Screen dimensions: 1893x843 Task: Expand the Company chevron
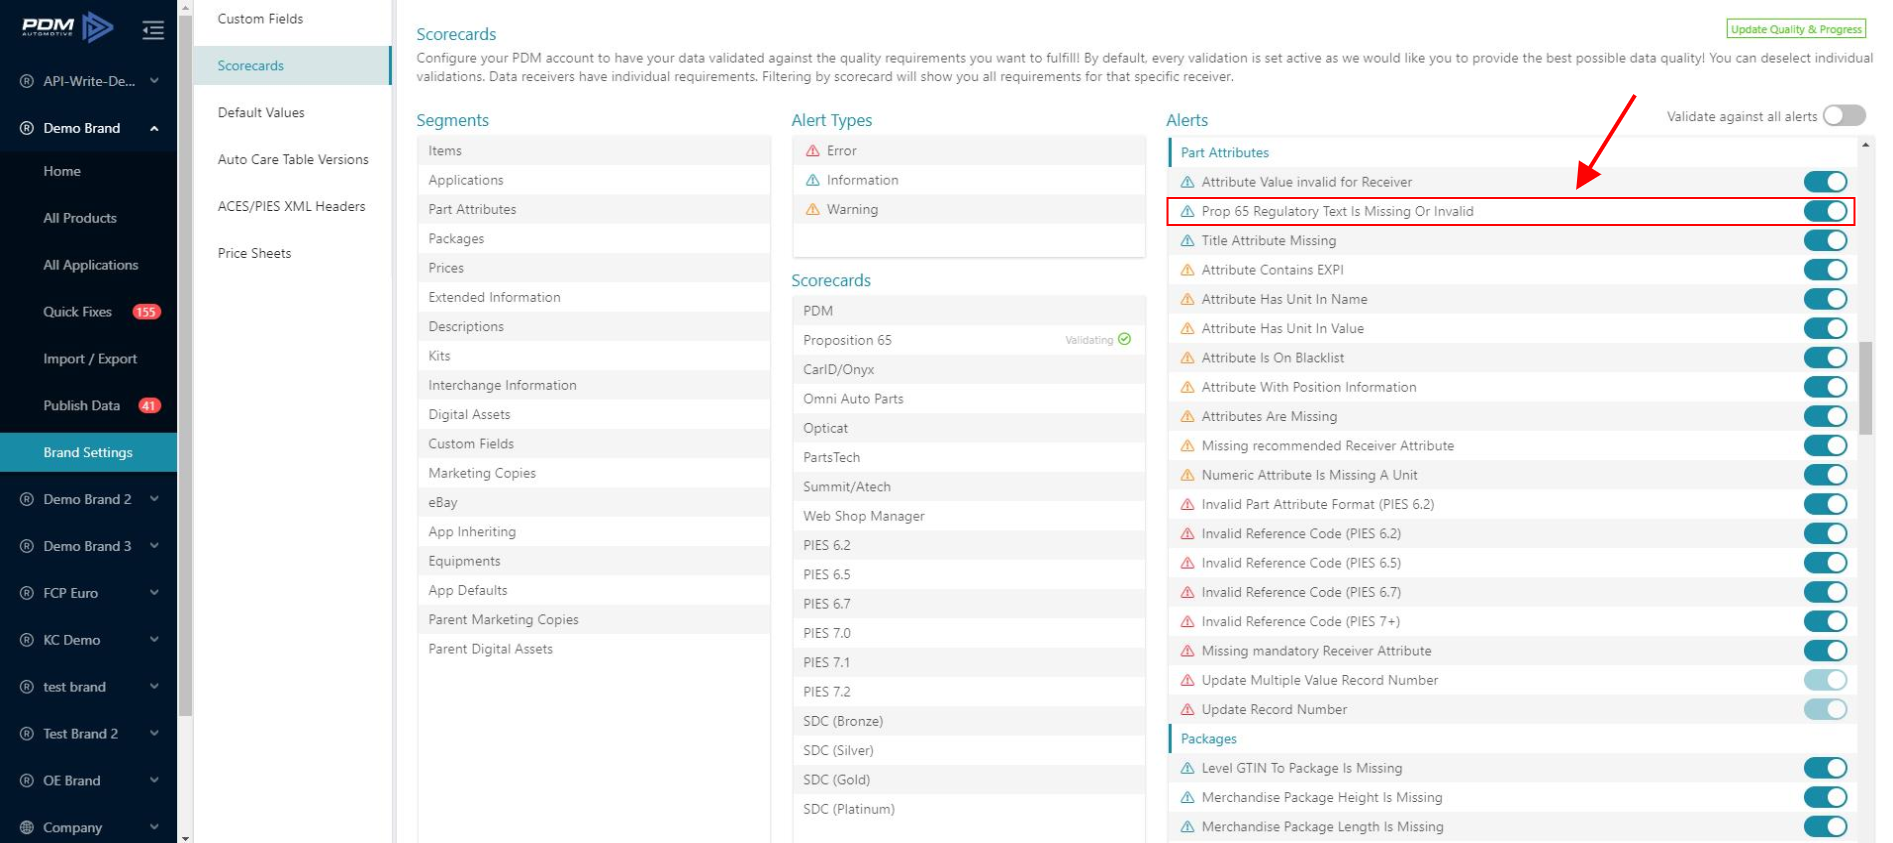(x=154, y=827)
